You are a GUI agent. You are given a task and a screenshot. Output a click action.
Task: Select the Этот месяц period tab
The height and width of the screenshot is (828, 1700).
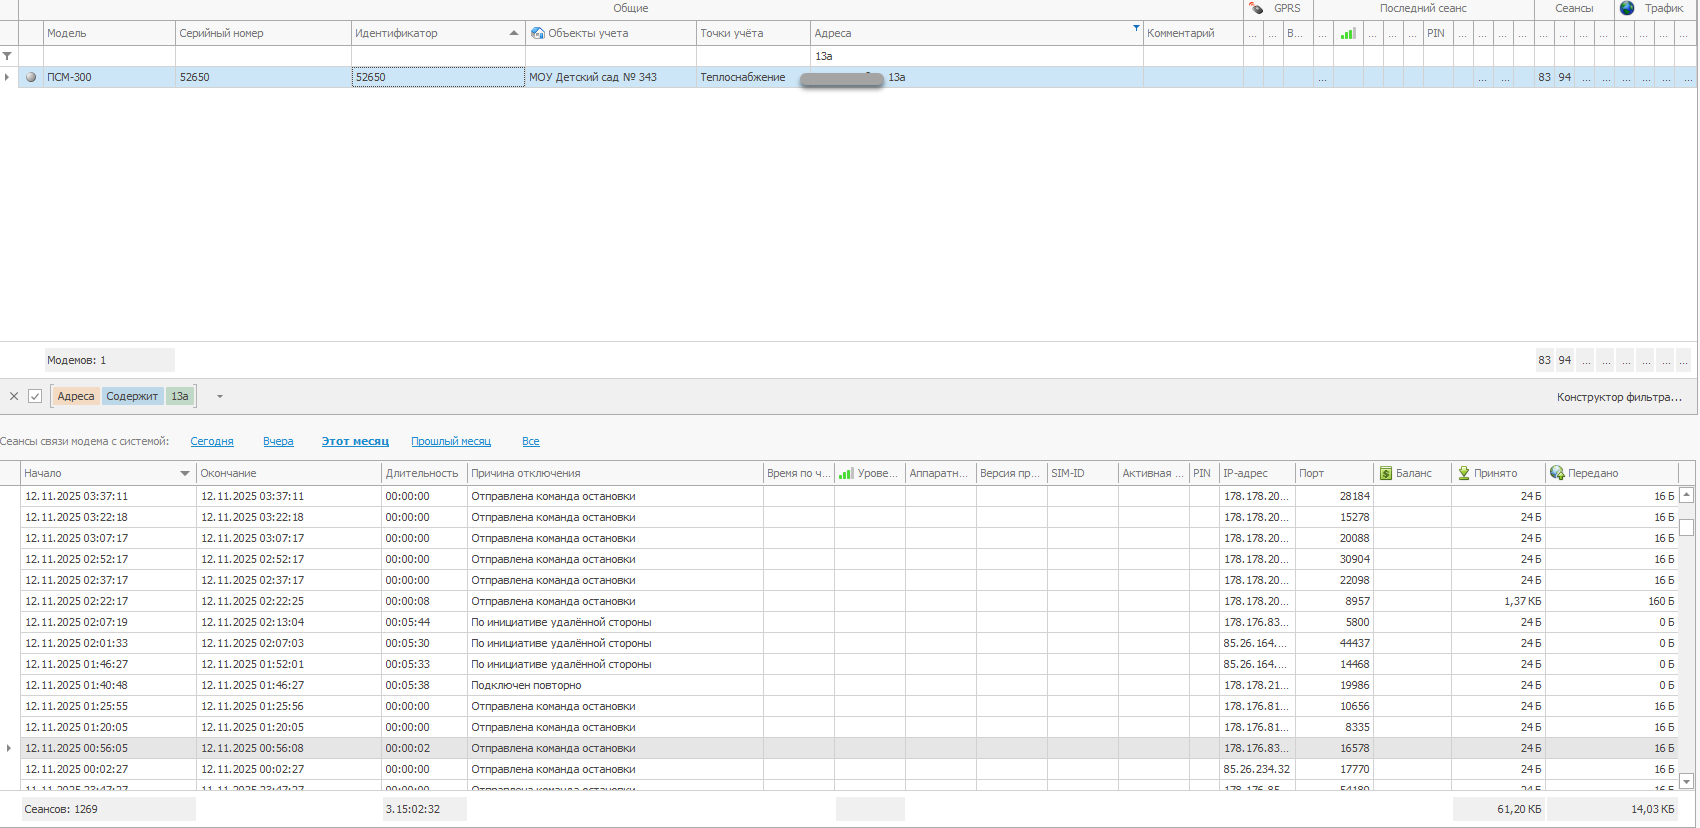coord(355,441)
